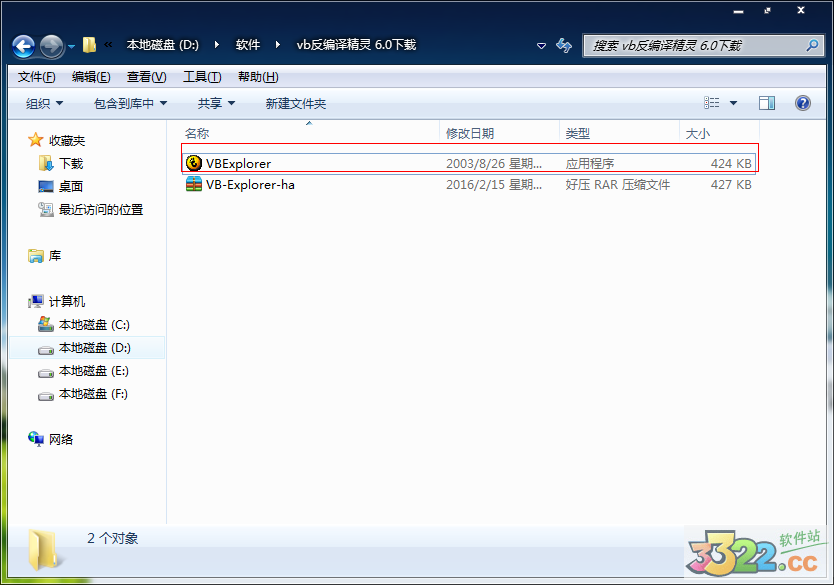Open 本地磁盘 (E:) in the sidebar
Image resolution: width=834 pixels, height=585 pixels.
click(x=94, y=371)
